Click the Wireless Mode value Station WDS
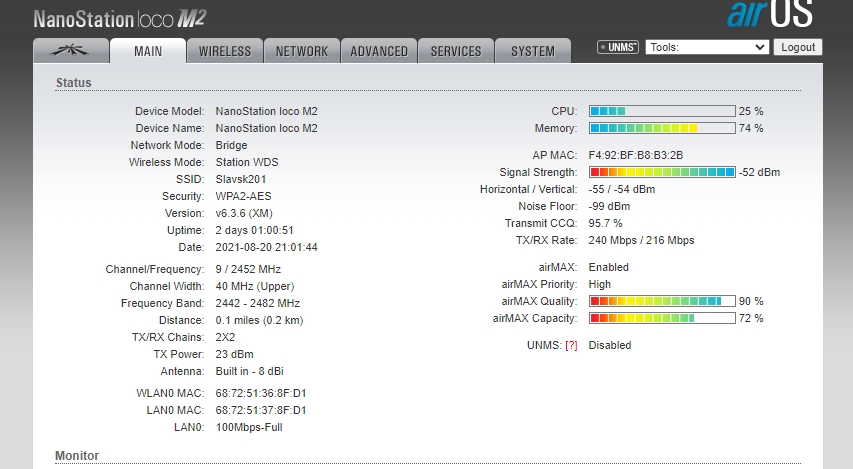 pyautogui.click(x=246, y=162)
